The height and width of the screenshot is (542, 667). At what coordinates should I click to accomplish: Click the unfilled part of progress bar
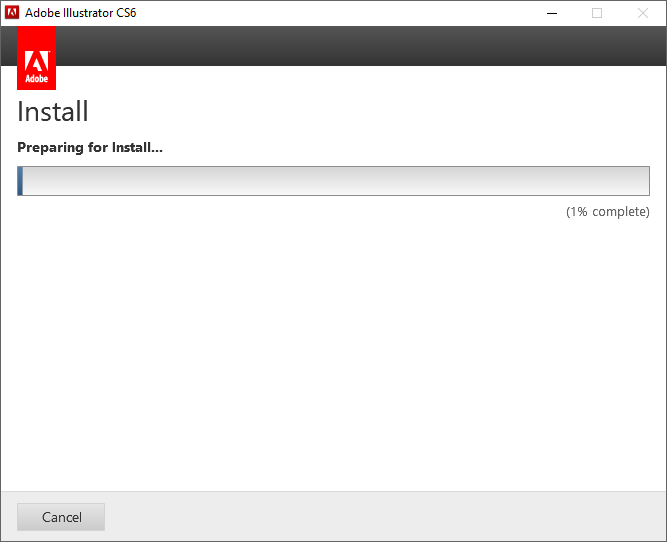[x=336, y=181]
